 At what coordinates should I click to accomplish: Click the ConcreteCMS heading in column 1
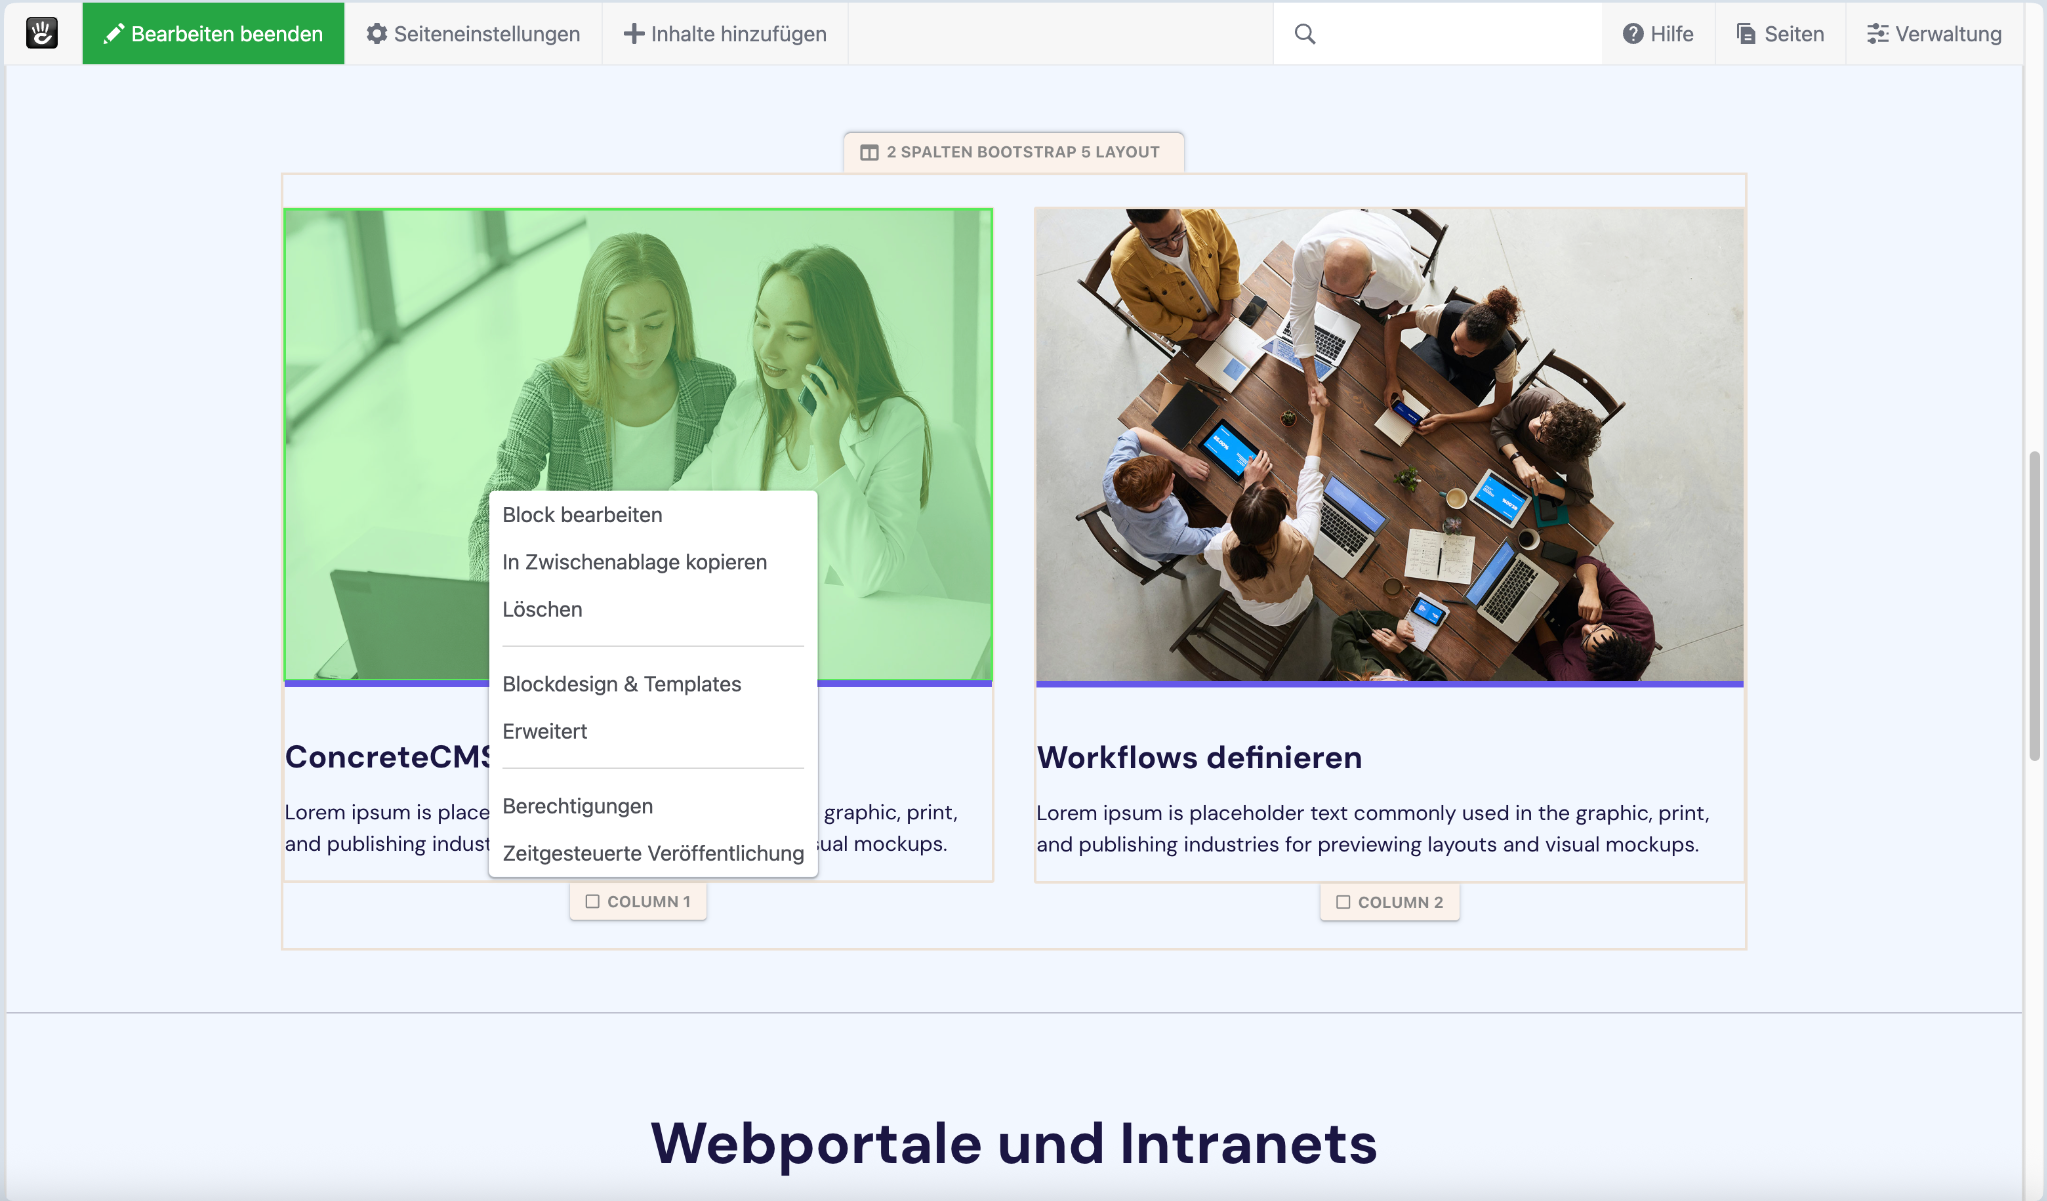387,757
